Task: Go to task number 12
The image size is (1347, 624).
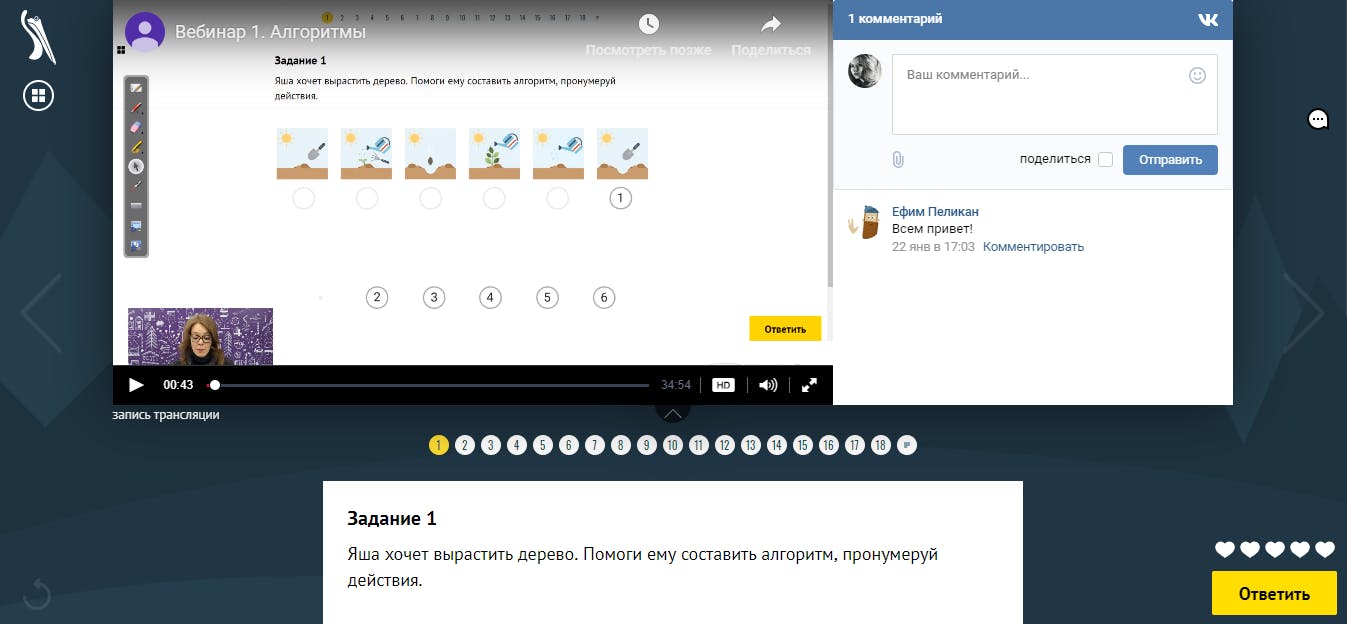Action: pos(725,445)
